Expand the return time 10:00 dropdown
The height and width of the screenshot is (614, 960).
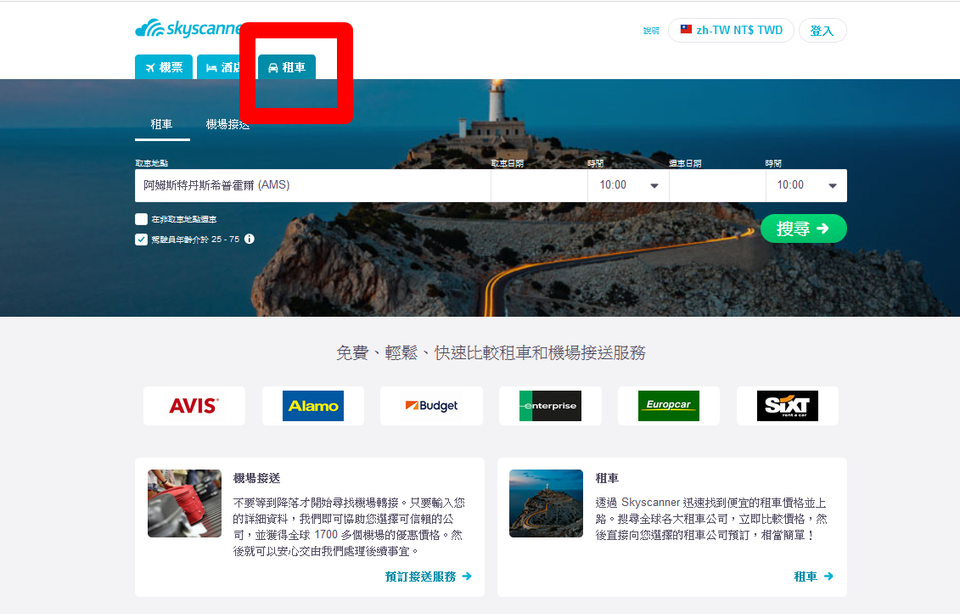[805, 185]
